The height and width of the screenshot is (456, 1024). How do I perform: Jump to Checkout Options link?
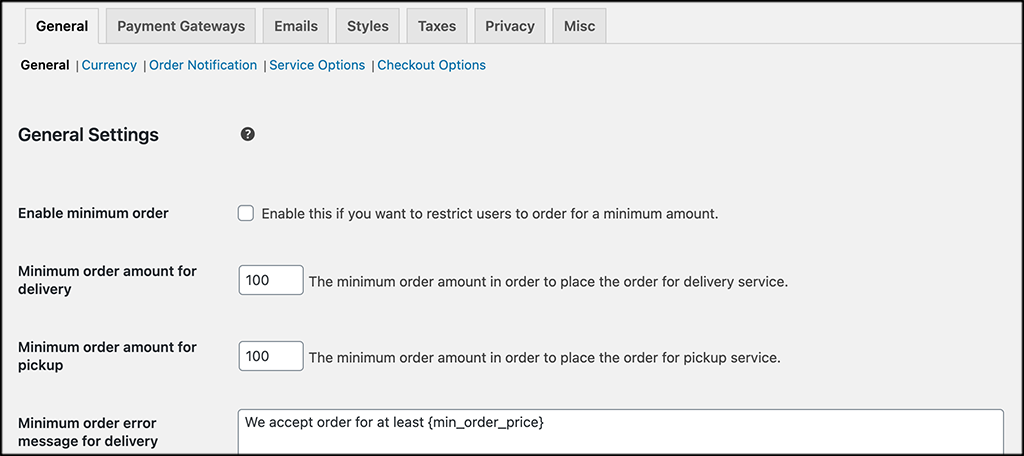point(432,65)
